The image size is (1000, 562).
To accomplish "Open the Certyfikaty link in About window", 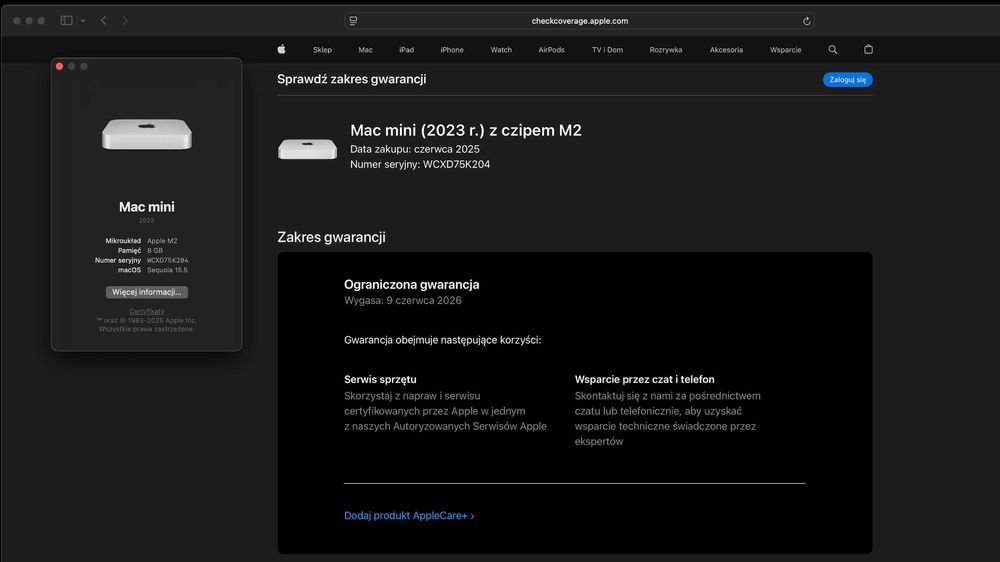I will pos(147,311).
